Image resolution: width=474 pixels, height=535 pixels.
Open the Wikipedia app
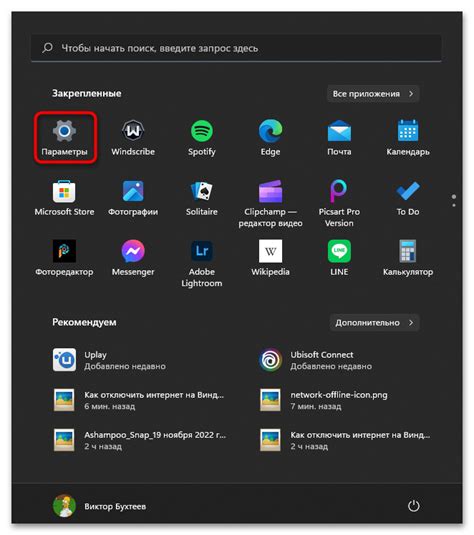coord(270,259)
